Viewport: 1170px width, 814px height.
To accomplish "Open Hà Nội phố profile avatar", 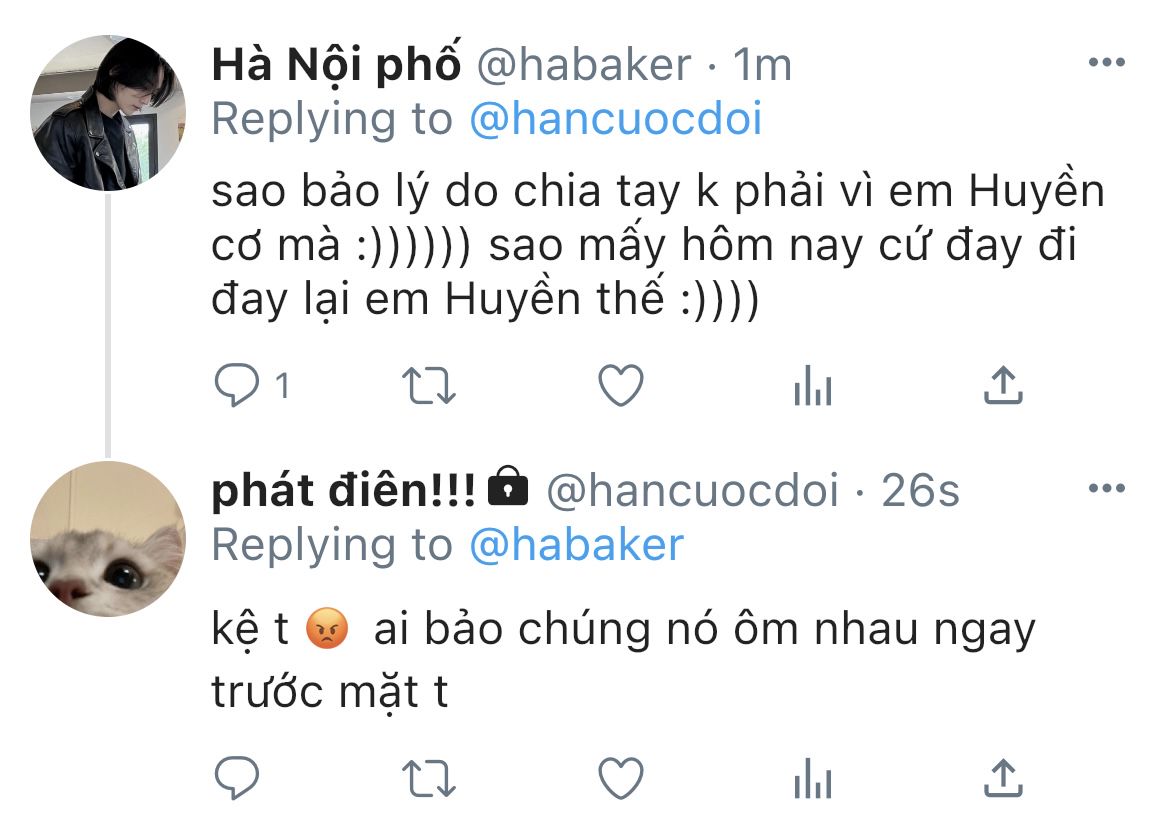I will [x=107, y=113].
